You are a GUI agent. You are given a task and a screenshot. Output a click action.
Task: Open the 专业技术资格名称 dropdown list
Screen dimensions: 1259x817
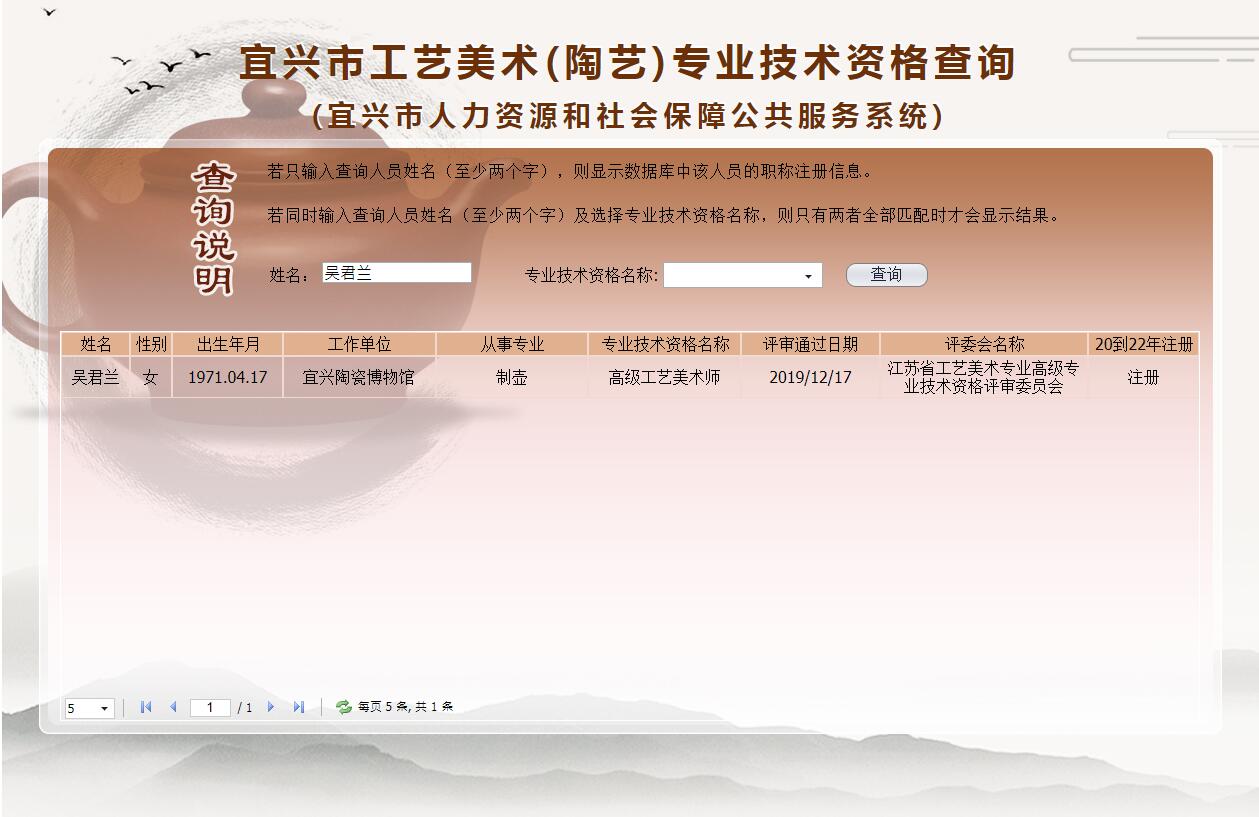(x=743, y=274)
